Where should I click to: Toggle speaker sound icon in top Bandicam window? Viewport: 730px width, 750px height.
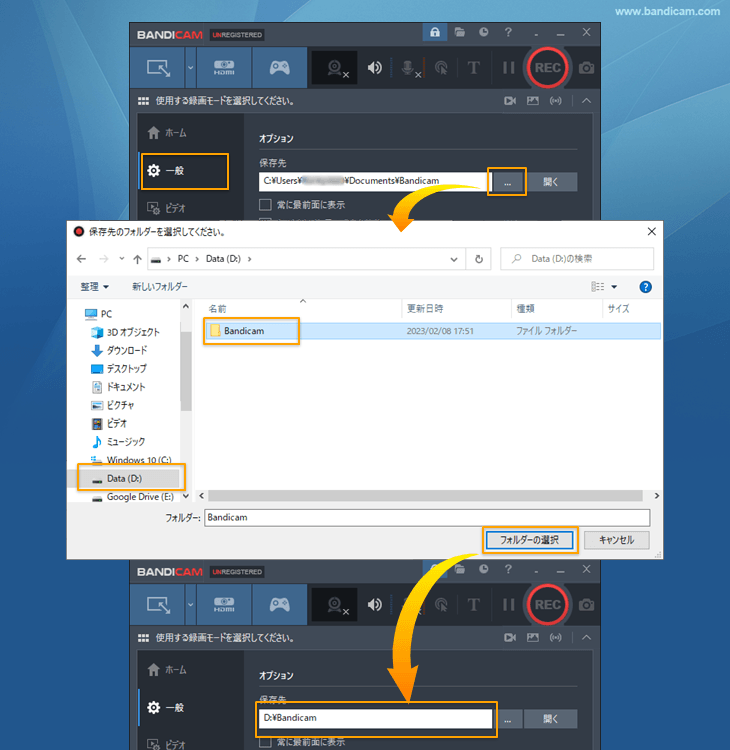coord(375,68)
